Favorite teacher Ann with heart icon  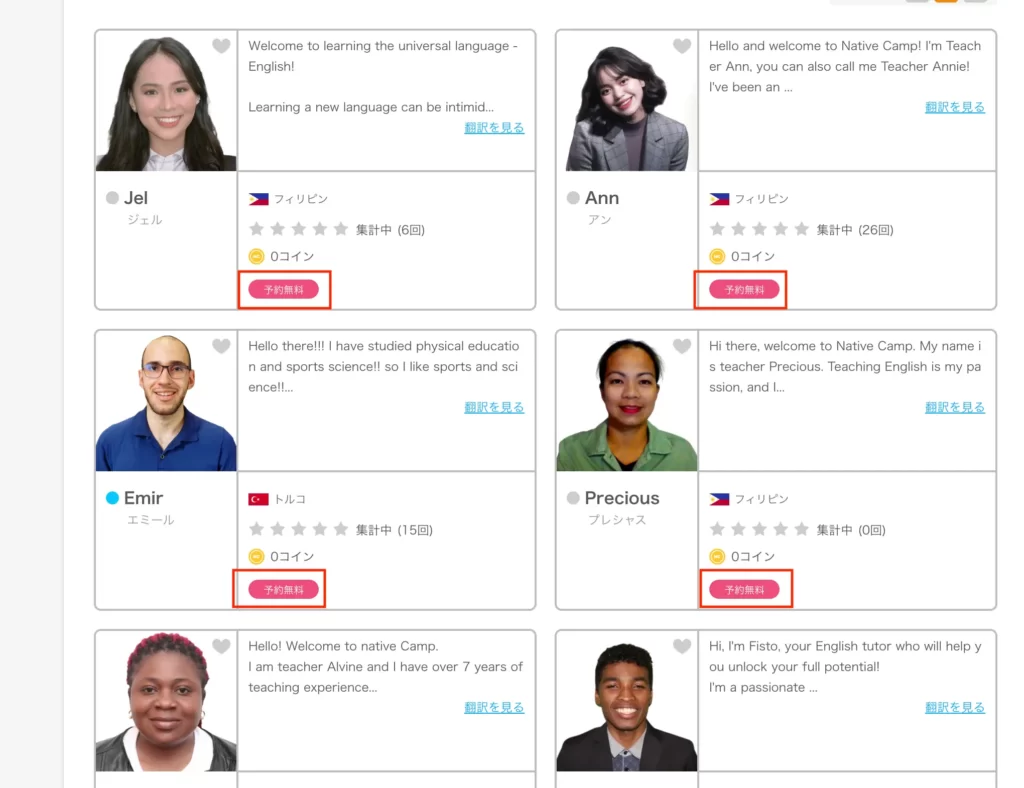point(682,46)
